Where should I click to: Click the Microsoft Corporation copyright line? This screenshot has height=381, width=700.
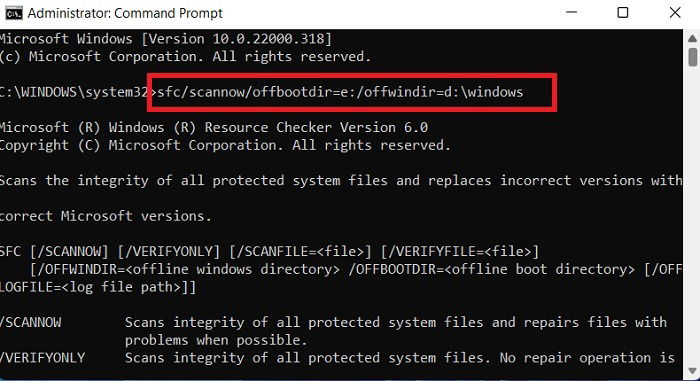click(x=185, y=57)
